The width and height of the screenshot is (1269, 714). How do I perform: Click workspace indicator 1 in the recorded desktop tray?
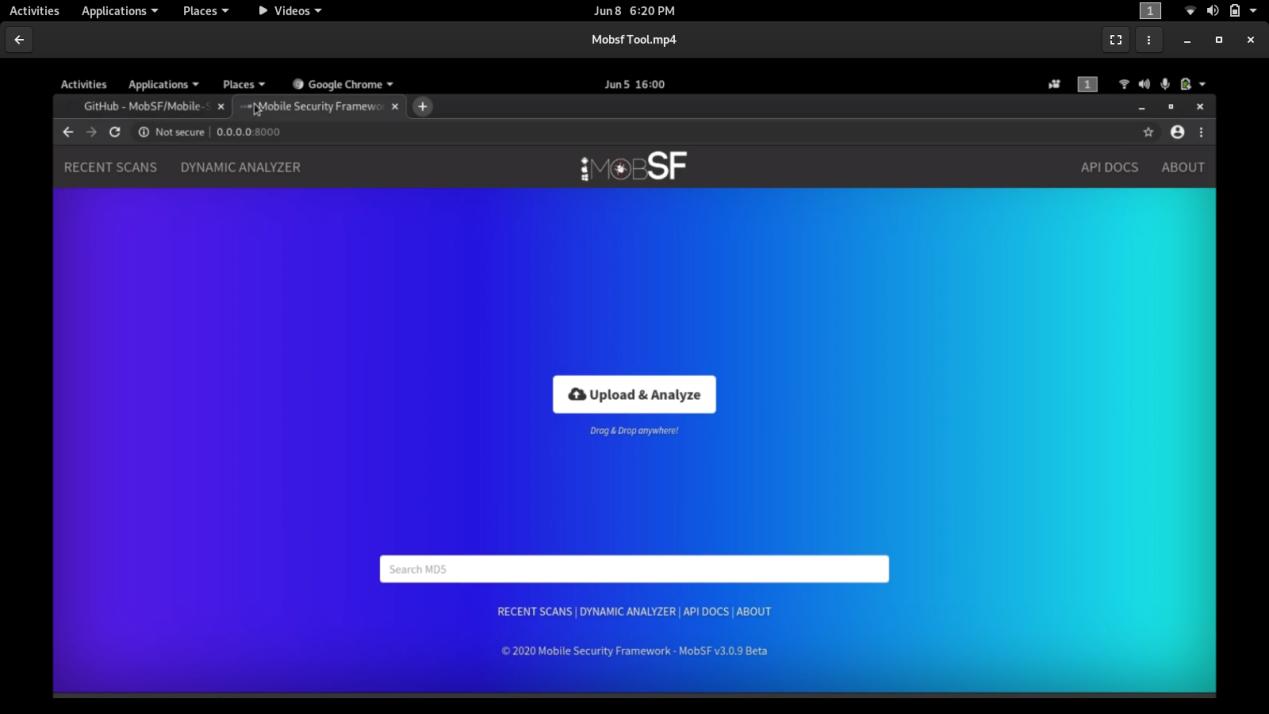coord(1087,85)
